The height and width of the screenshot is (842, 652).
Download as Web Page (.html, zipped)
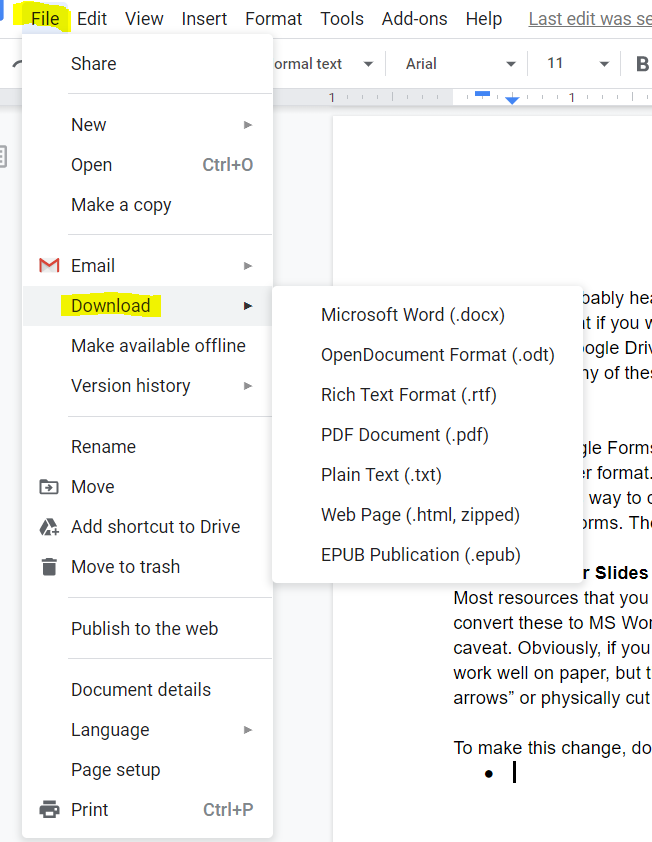pos(428,515)
